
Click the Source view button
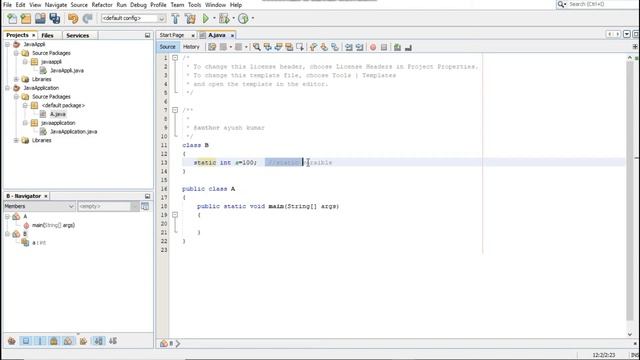click(x=167, y=47)
